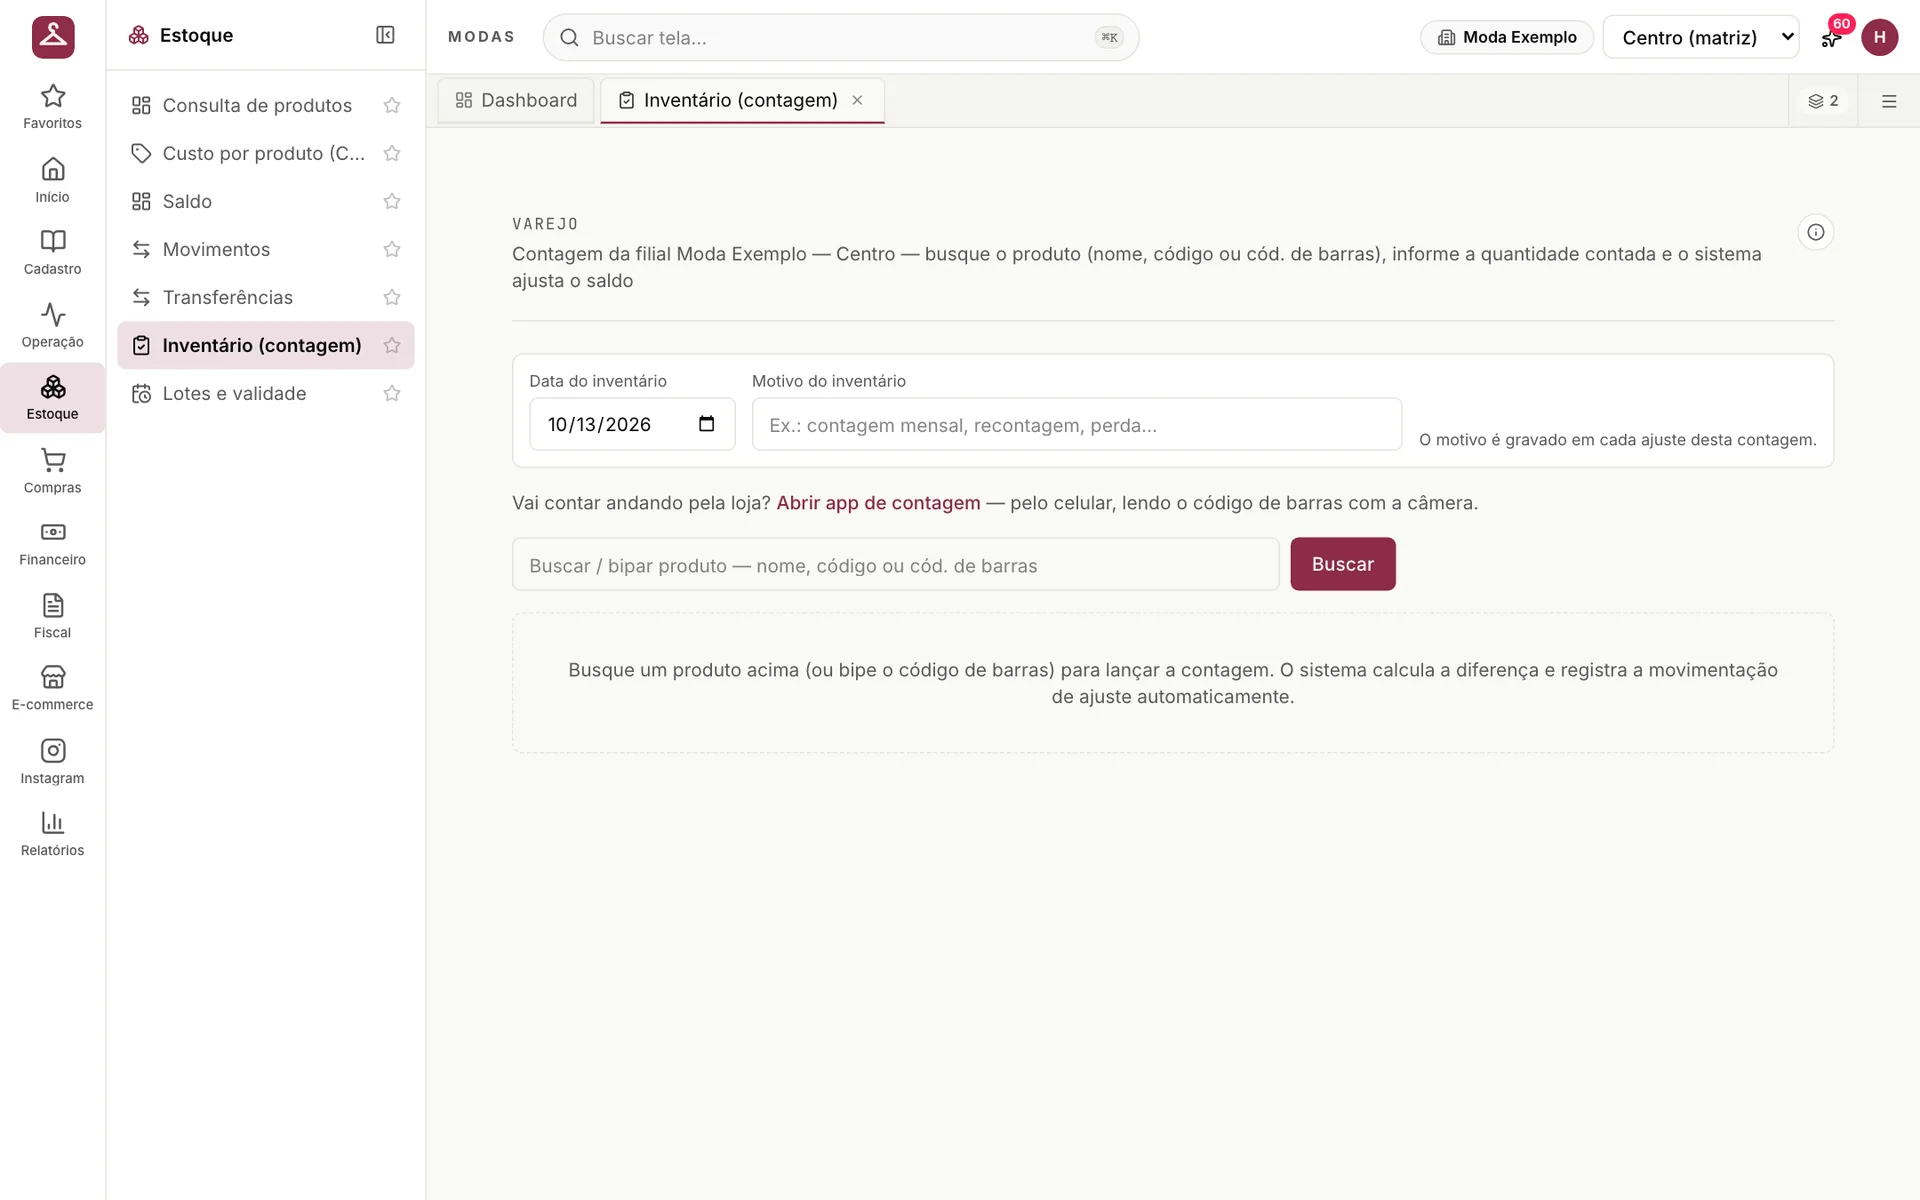Open the Cadastro module
1920x1200 pixels.
click(x=52, y=253)
